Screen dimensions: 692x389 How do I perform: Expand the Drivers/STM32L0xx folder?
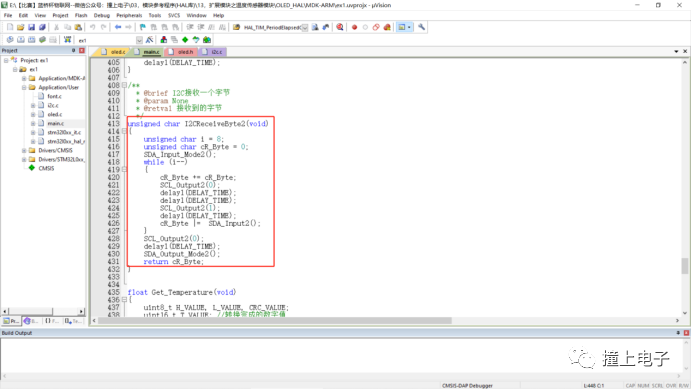pyautogui.click(x=24, y=159)
